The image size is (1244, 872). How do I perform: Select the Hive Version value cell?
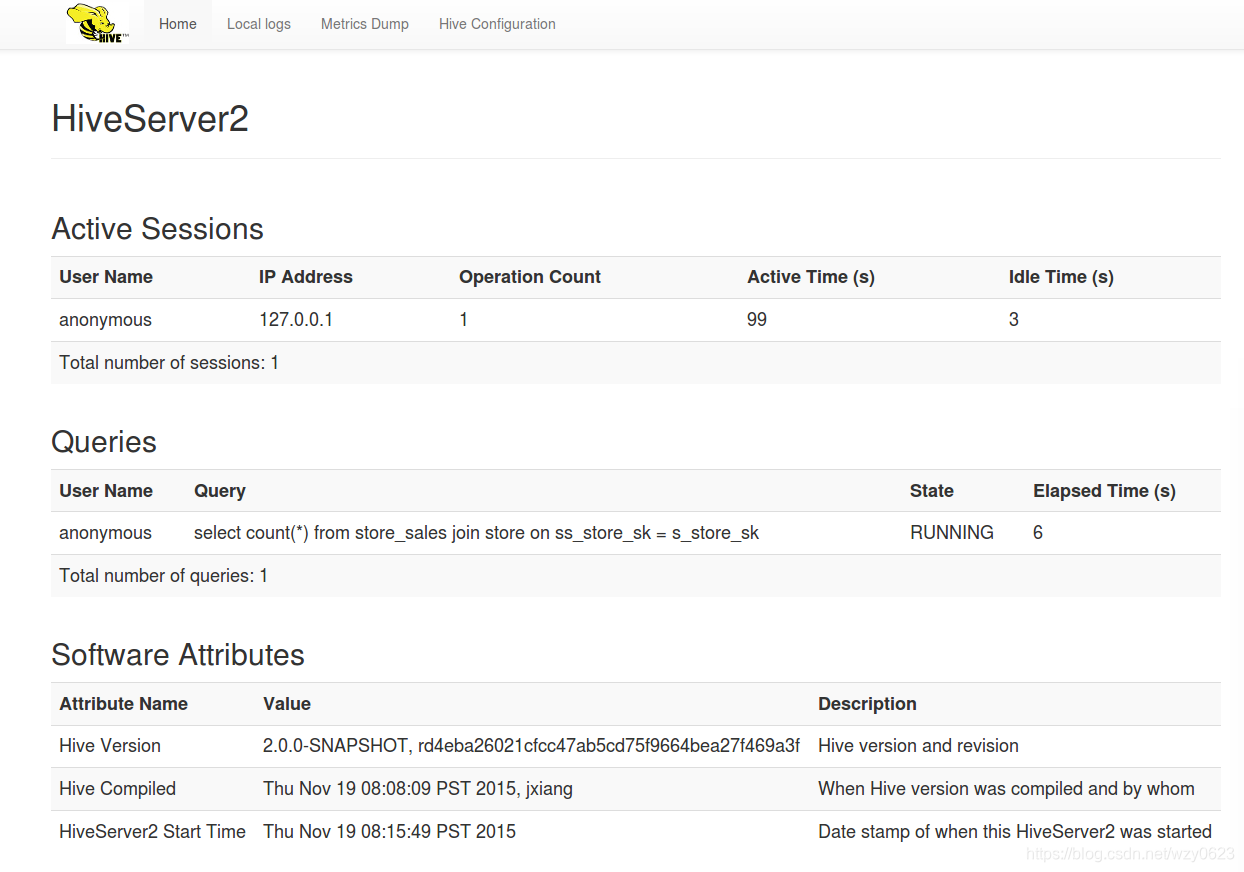pos(531,746)
